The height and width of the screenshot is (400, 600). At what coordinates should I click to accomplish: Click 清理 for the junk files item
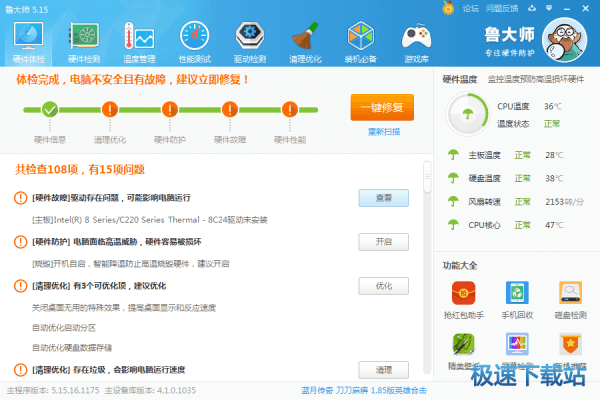pos(383,370)
